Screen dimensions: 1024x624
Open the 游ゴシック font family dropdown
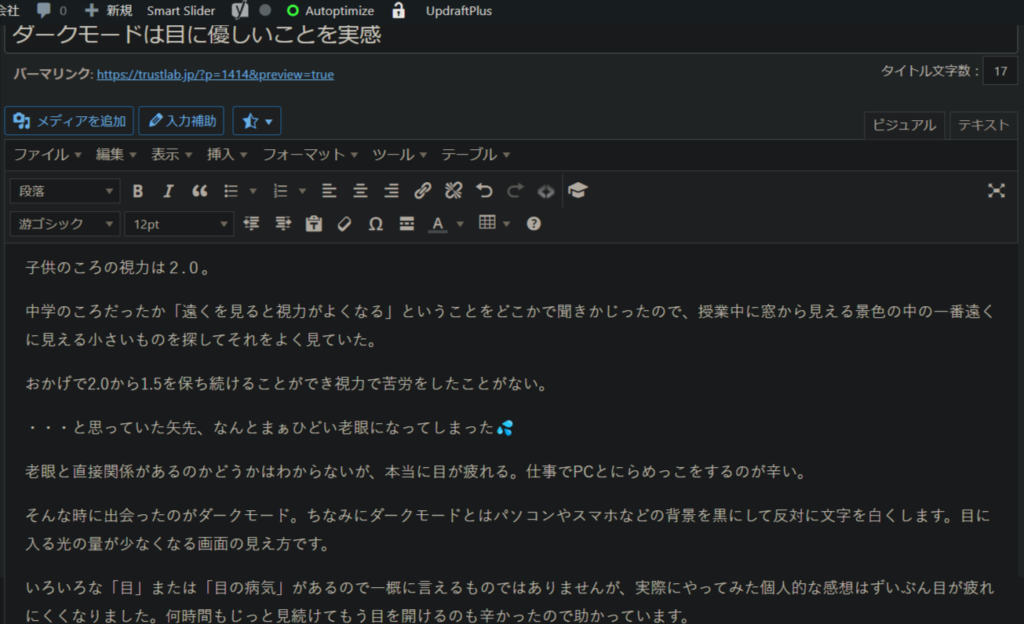[x=65, y=224]
